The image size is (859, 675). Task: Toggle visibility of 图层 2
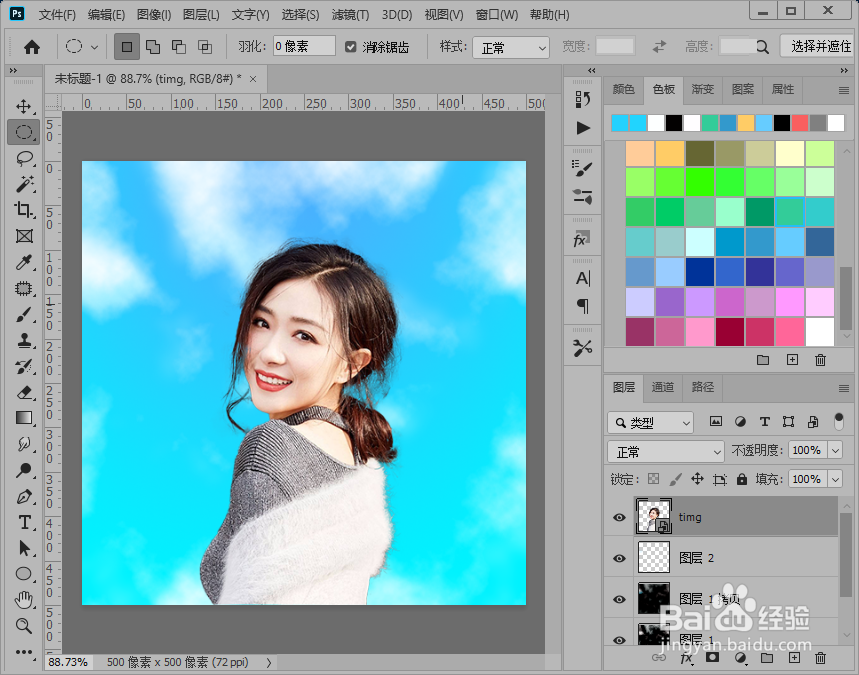(x=619, y=557)
